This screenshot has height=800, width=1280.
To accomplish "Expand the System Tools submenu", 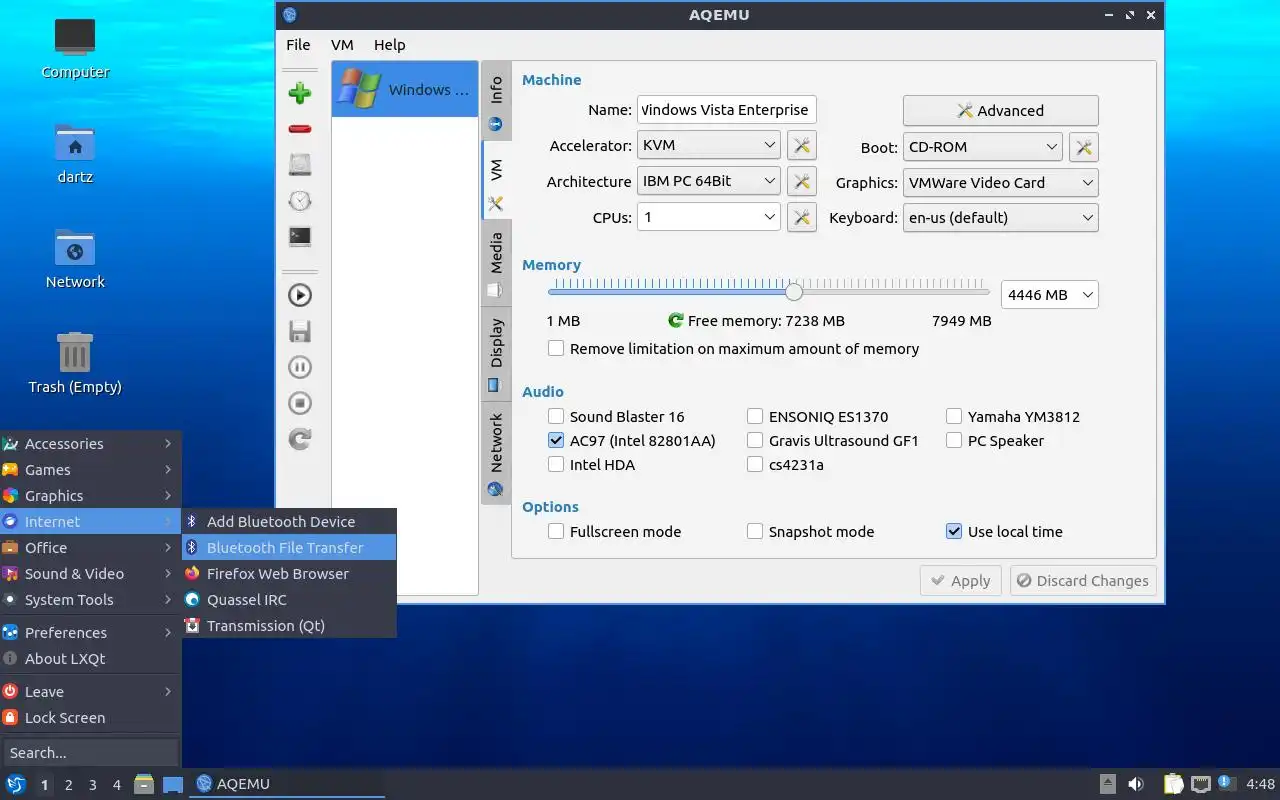I will point(90,600).
